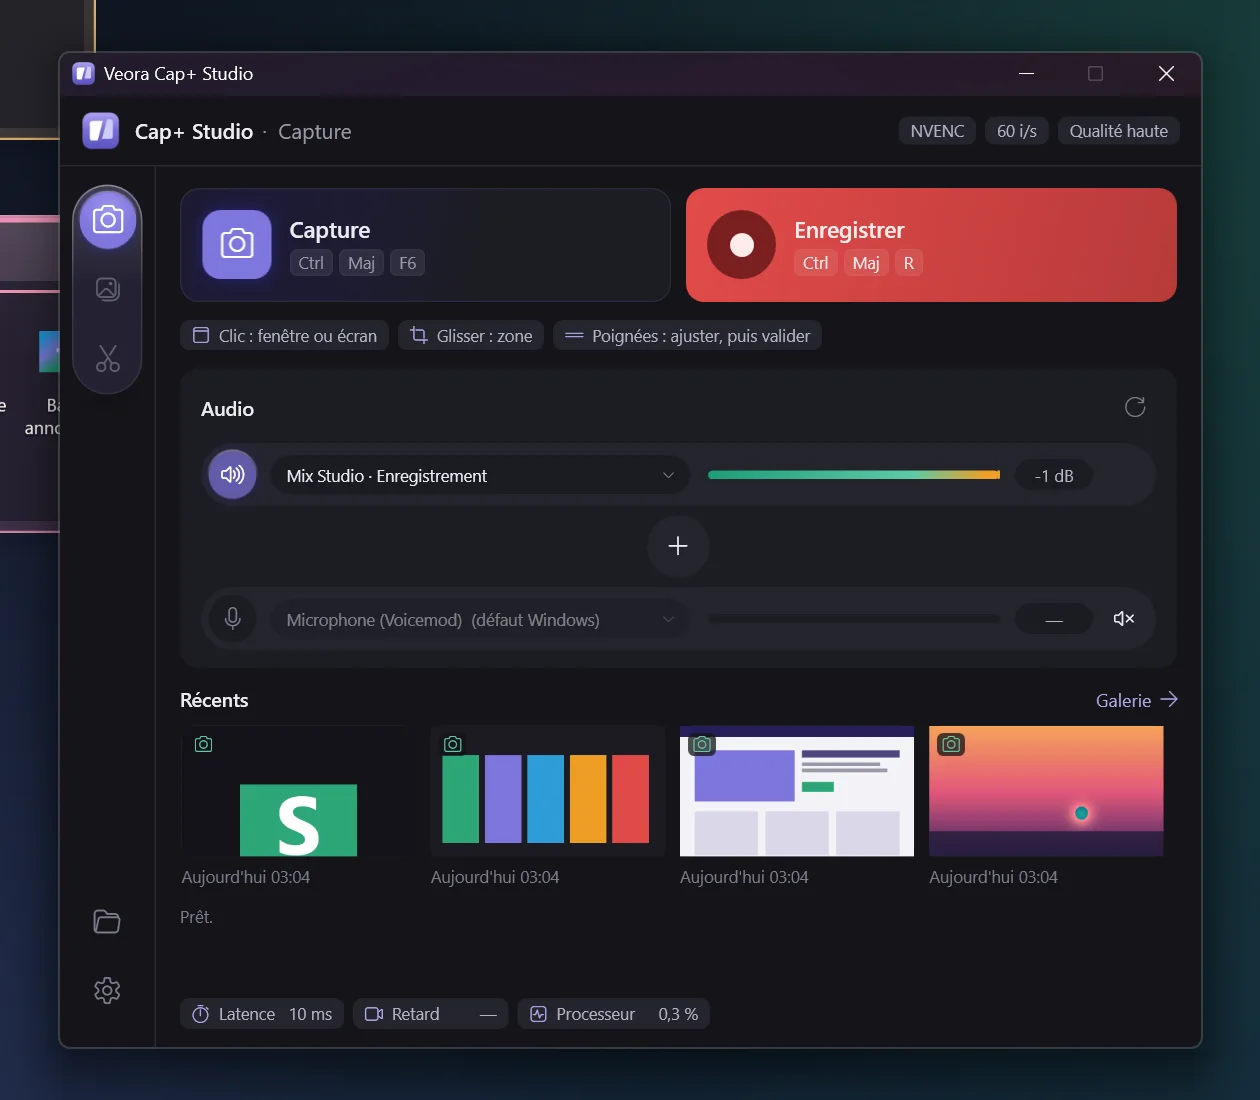Viewport: 1260px width, 1100px height.
Task: Select the Capture camera tab in sidebar
Action: (x=108, y=219)
